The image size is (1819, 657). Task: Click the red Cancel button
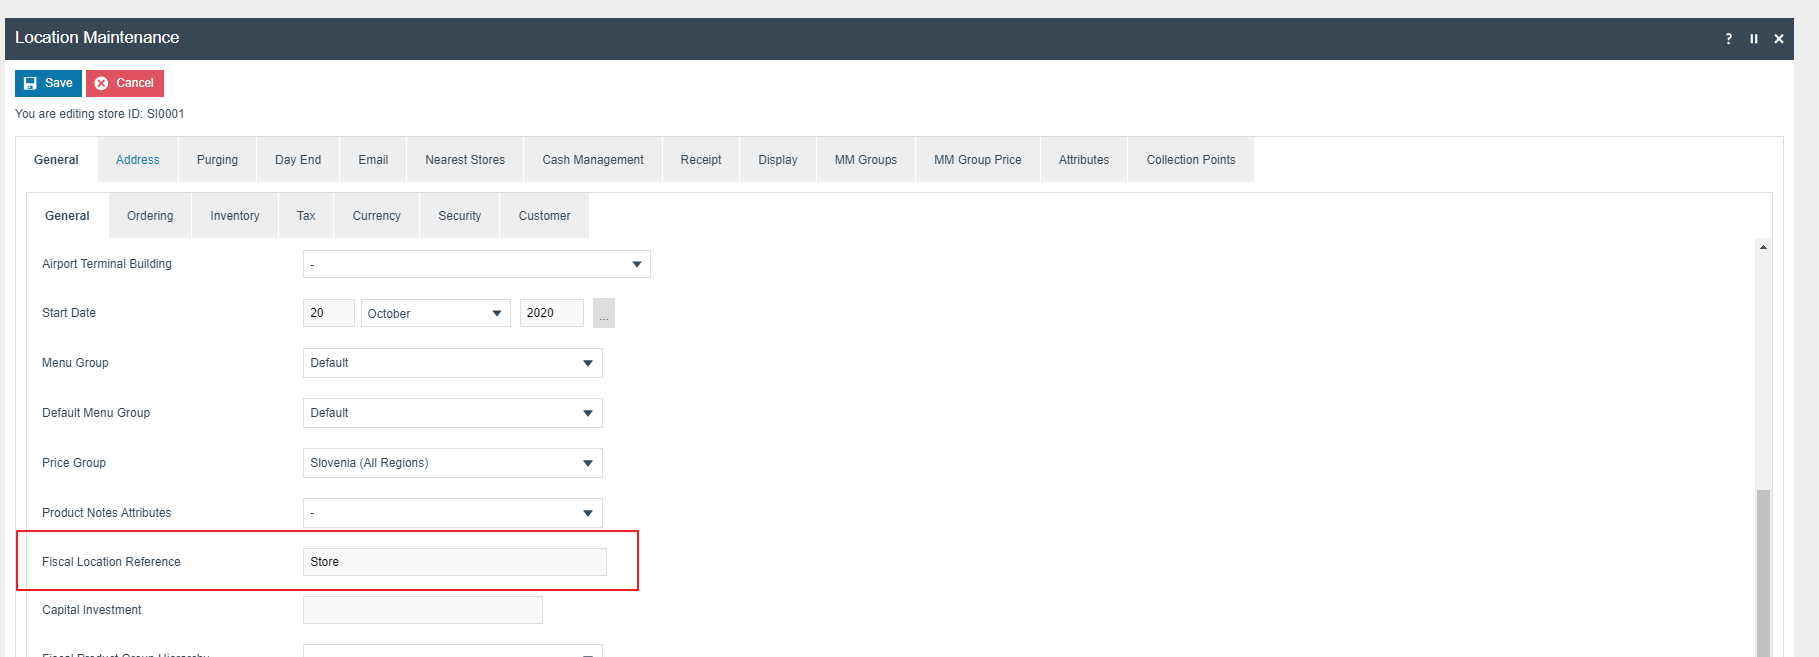[125, 83]
